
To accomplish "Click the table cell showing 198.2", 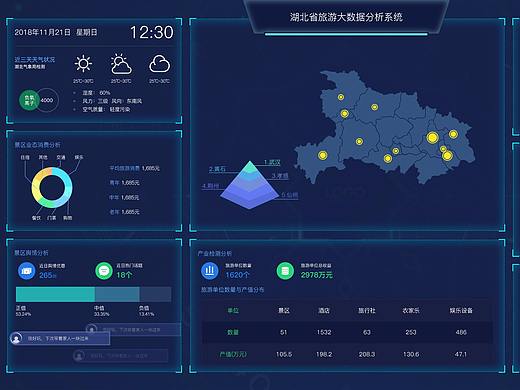I will point(324,354).
